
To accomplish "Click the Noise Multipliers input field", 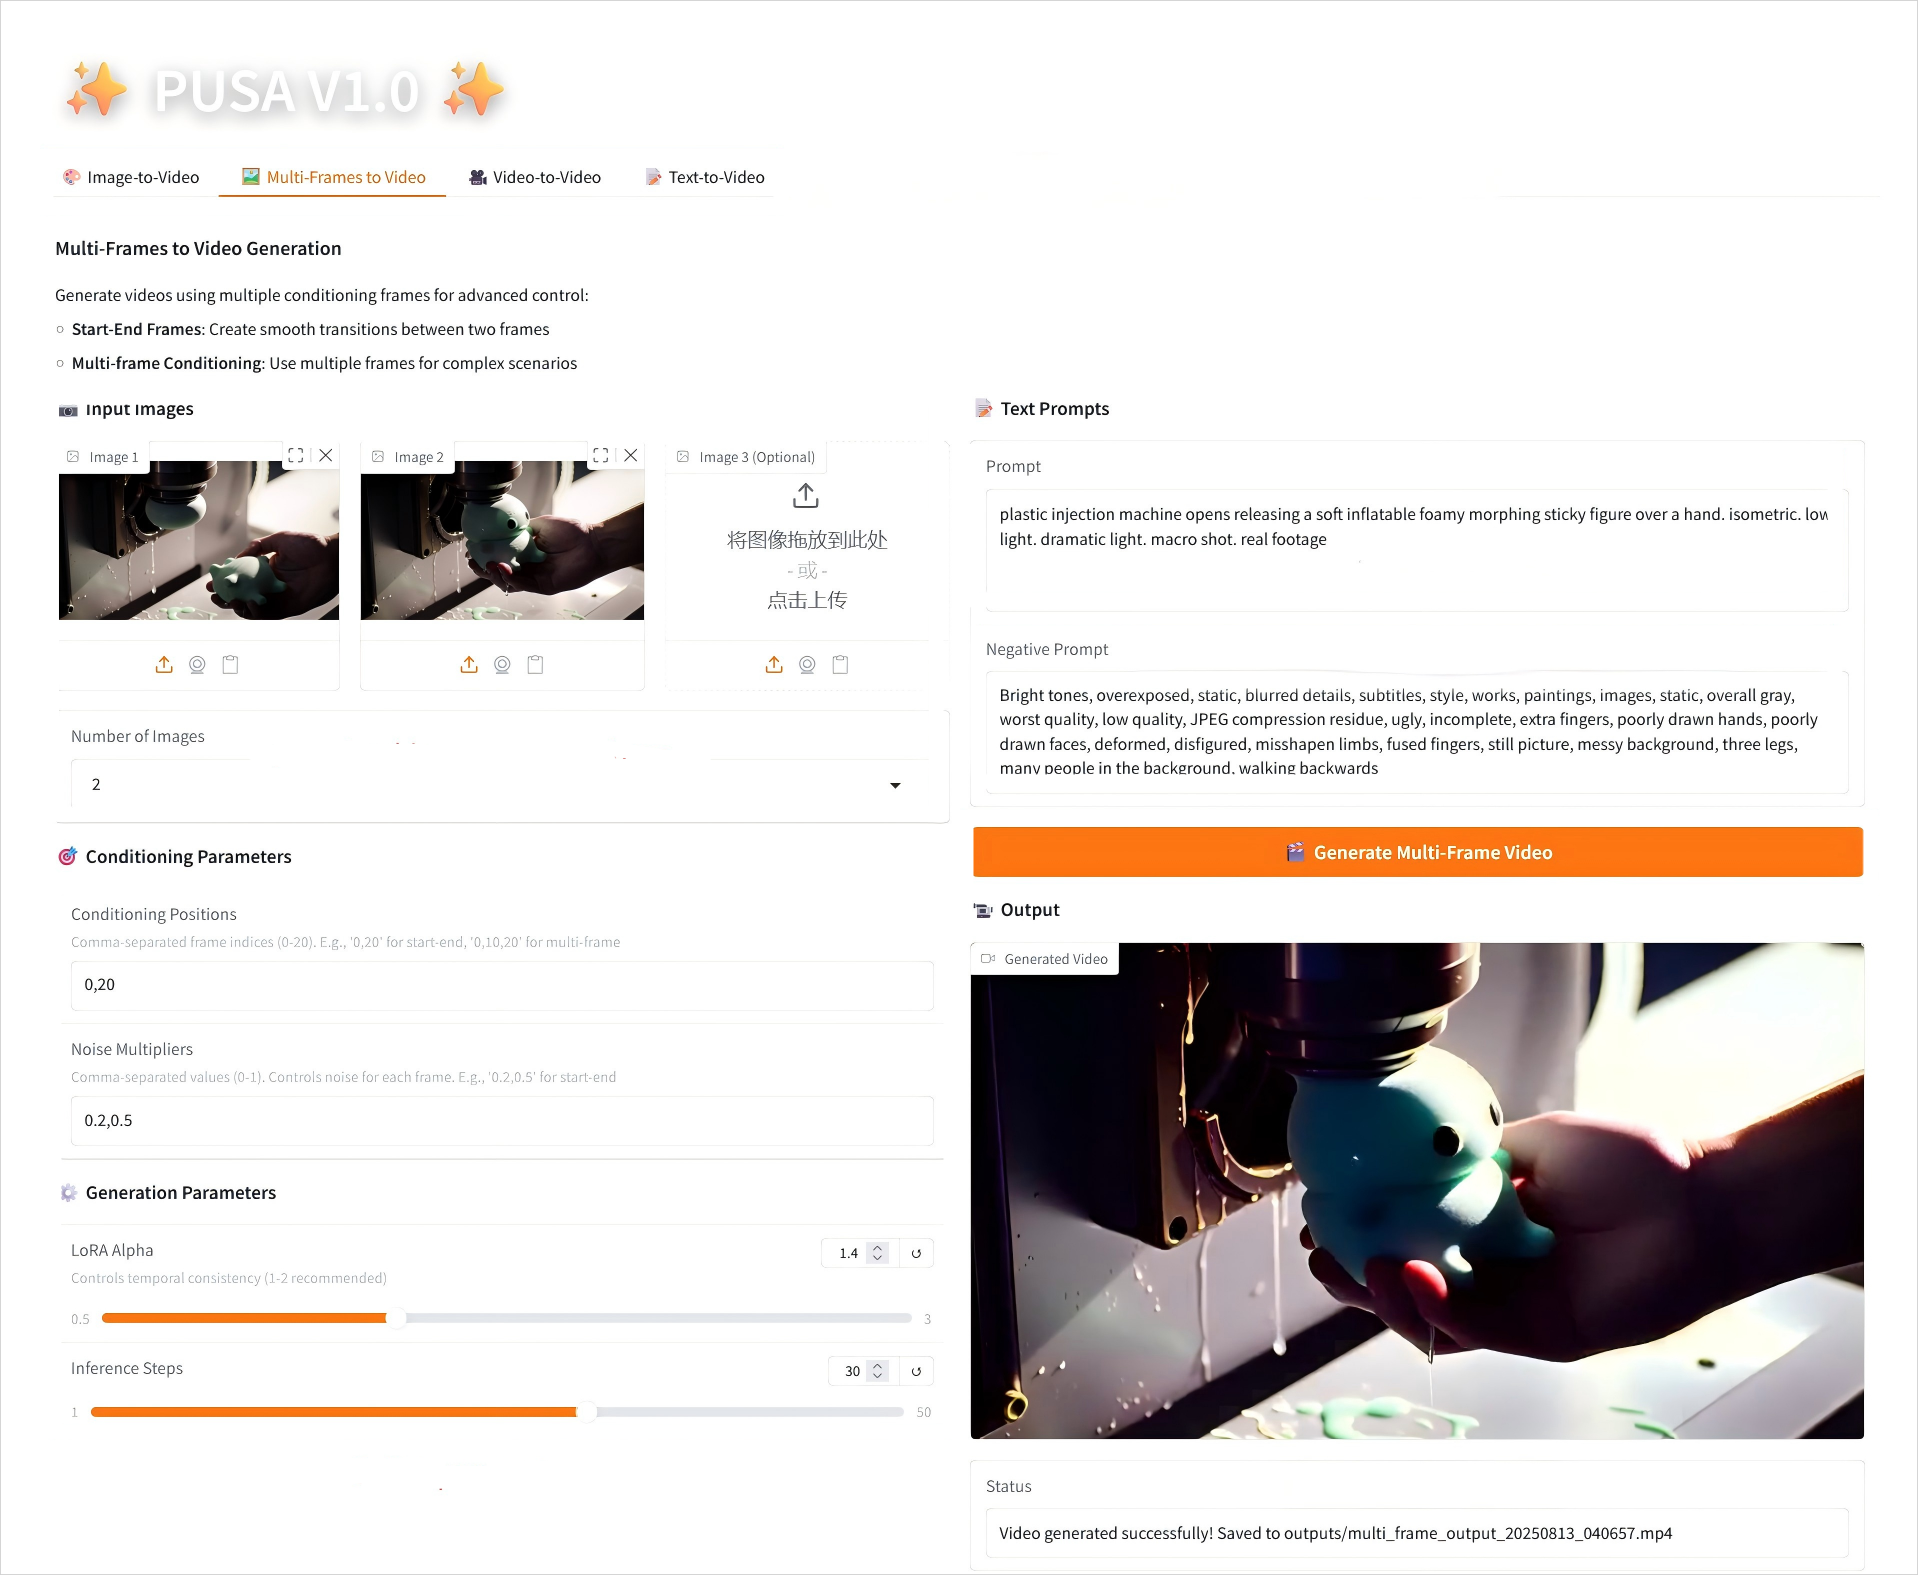I will (x=502, y=1121).
